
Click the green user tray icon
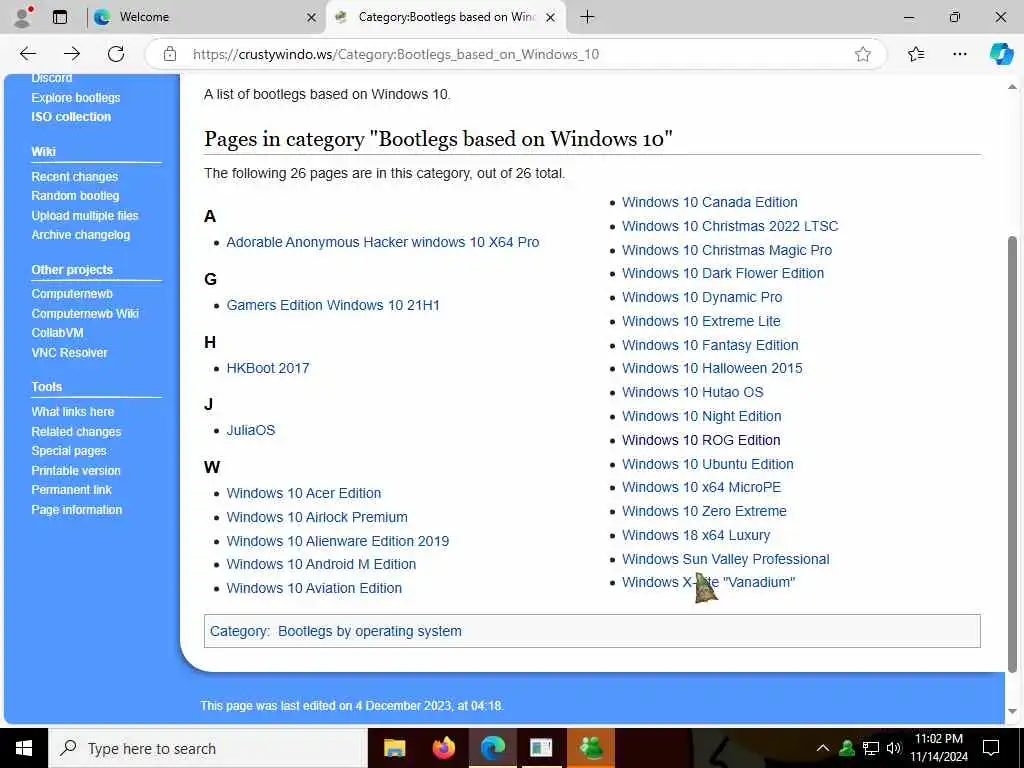(x=847, y=748)
